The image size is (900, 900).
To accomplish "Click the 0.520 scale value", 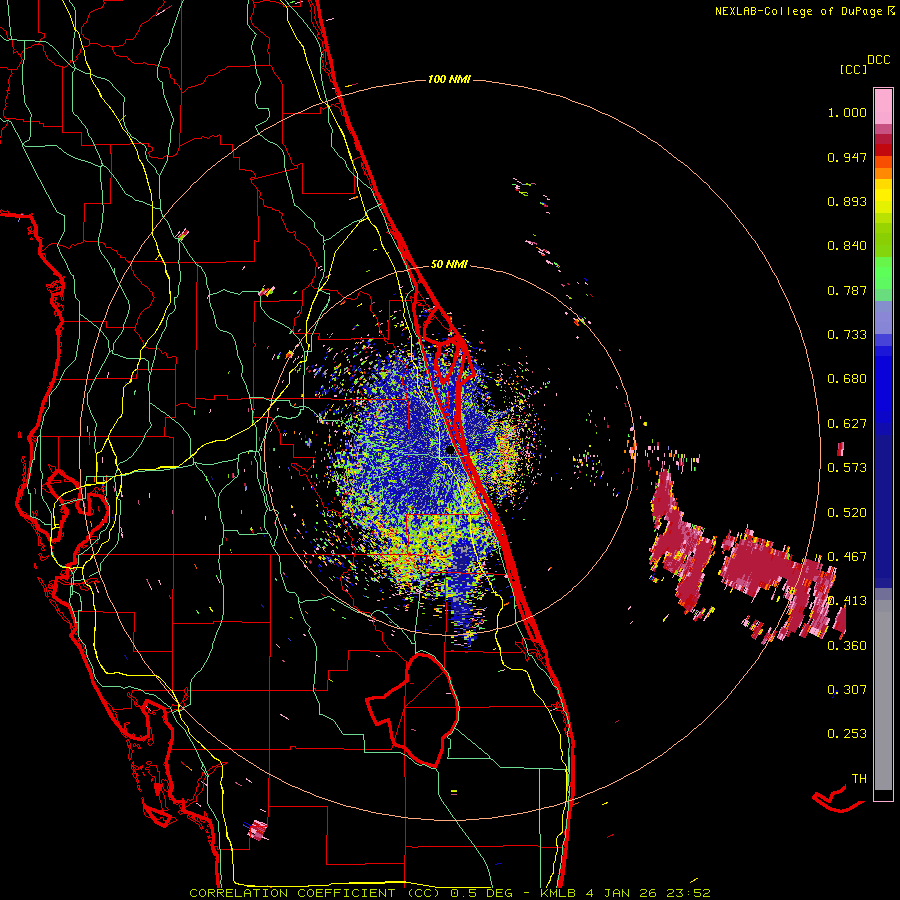I will pos(847,513).
